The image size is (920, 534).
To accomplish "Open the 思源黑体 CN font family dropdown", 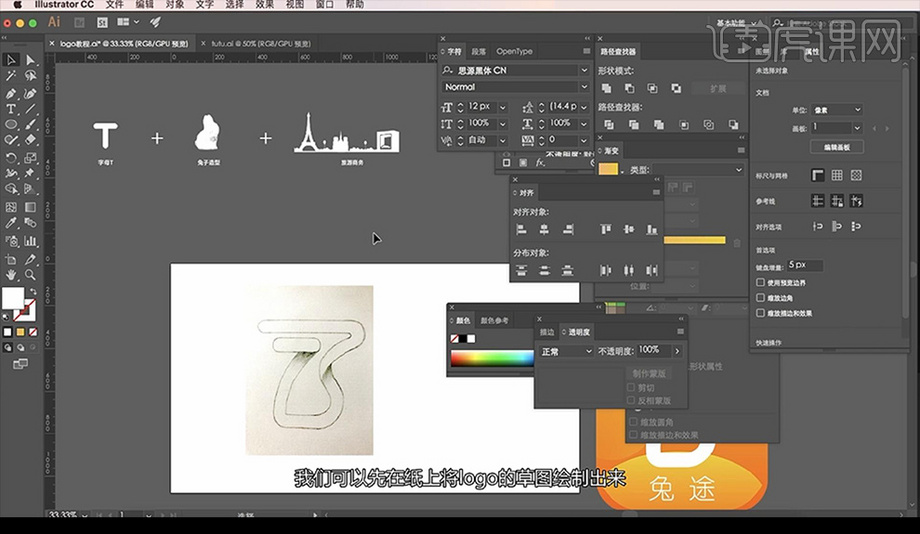I will [584, 71].
